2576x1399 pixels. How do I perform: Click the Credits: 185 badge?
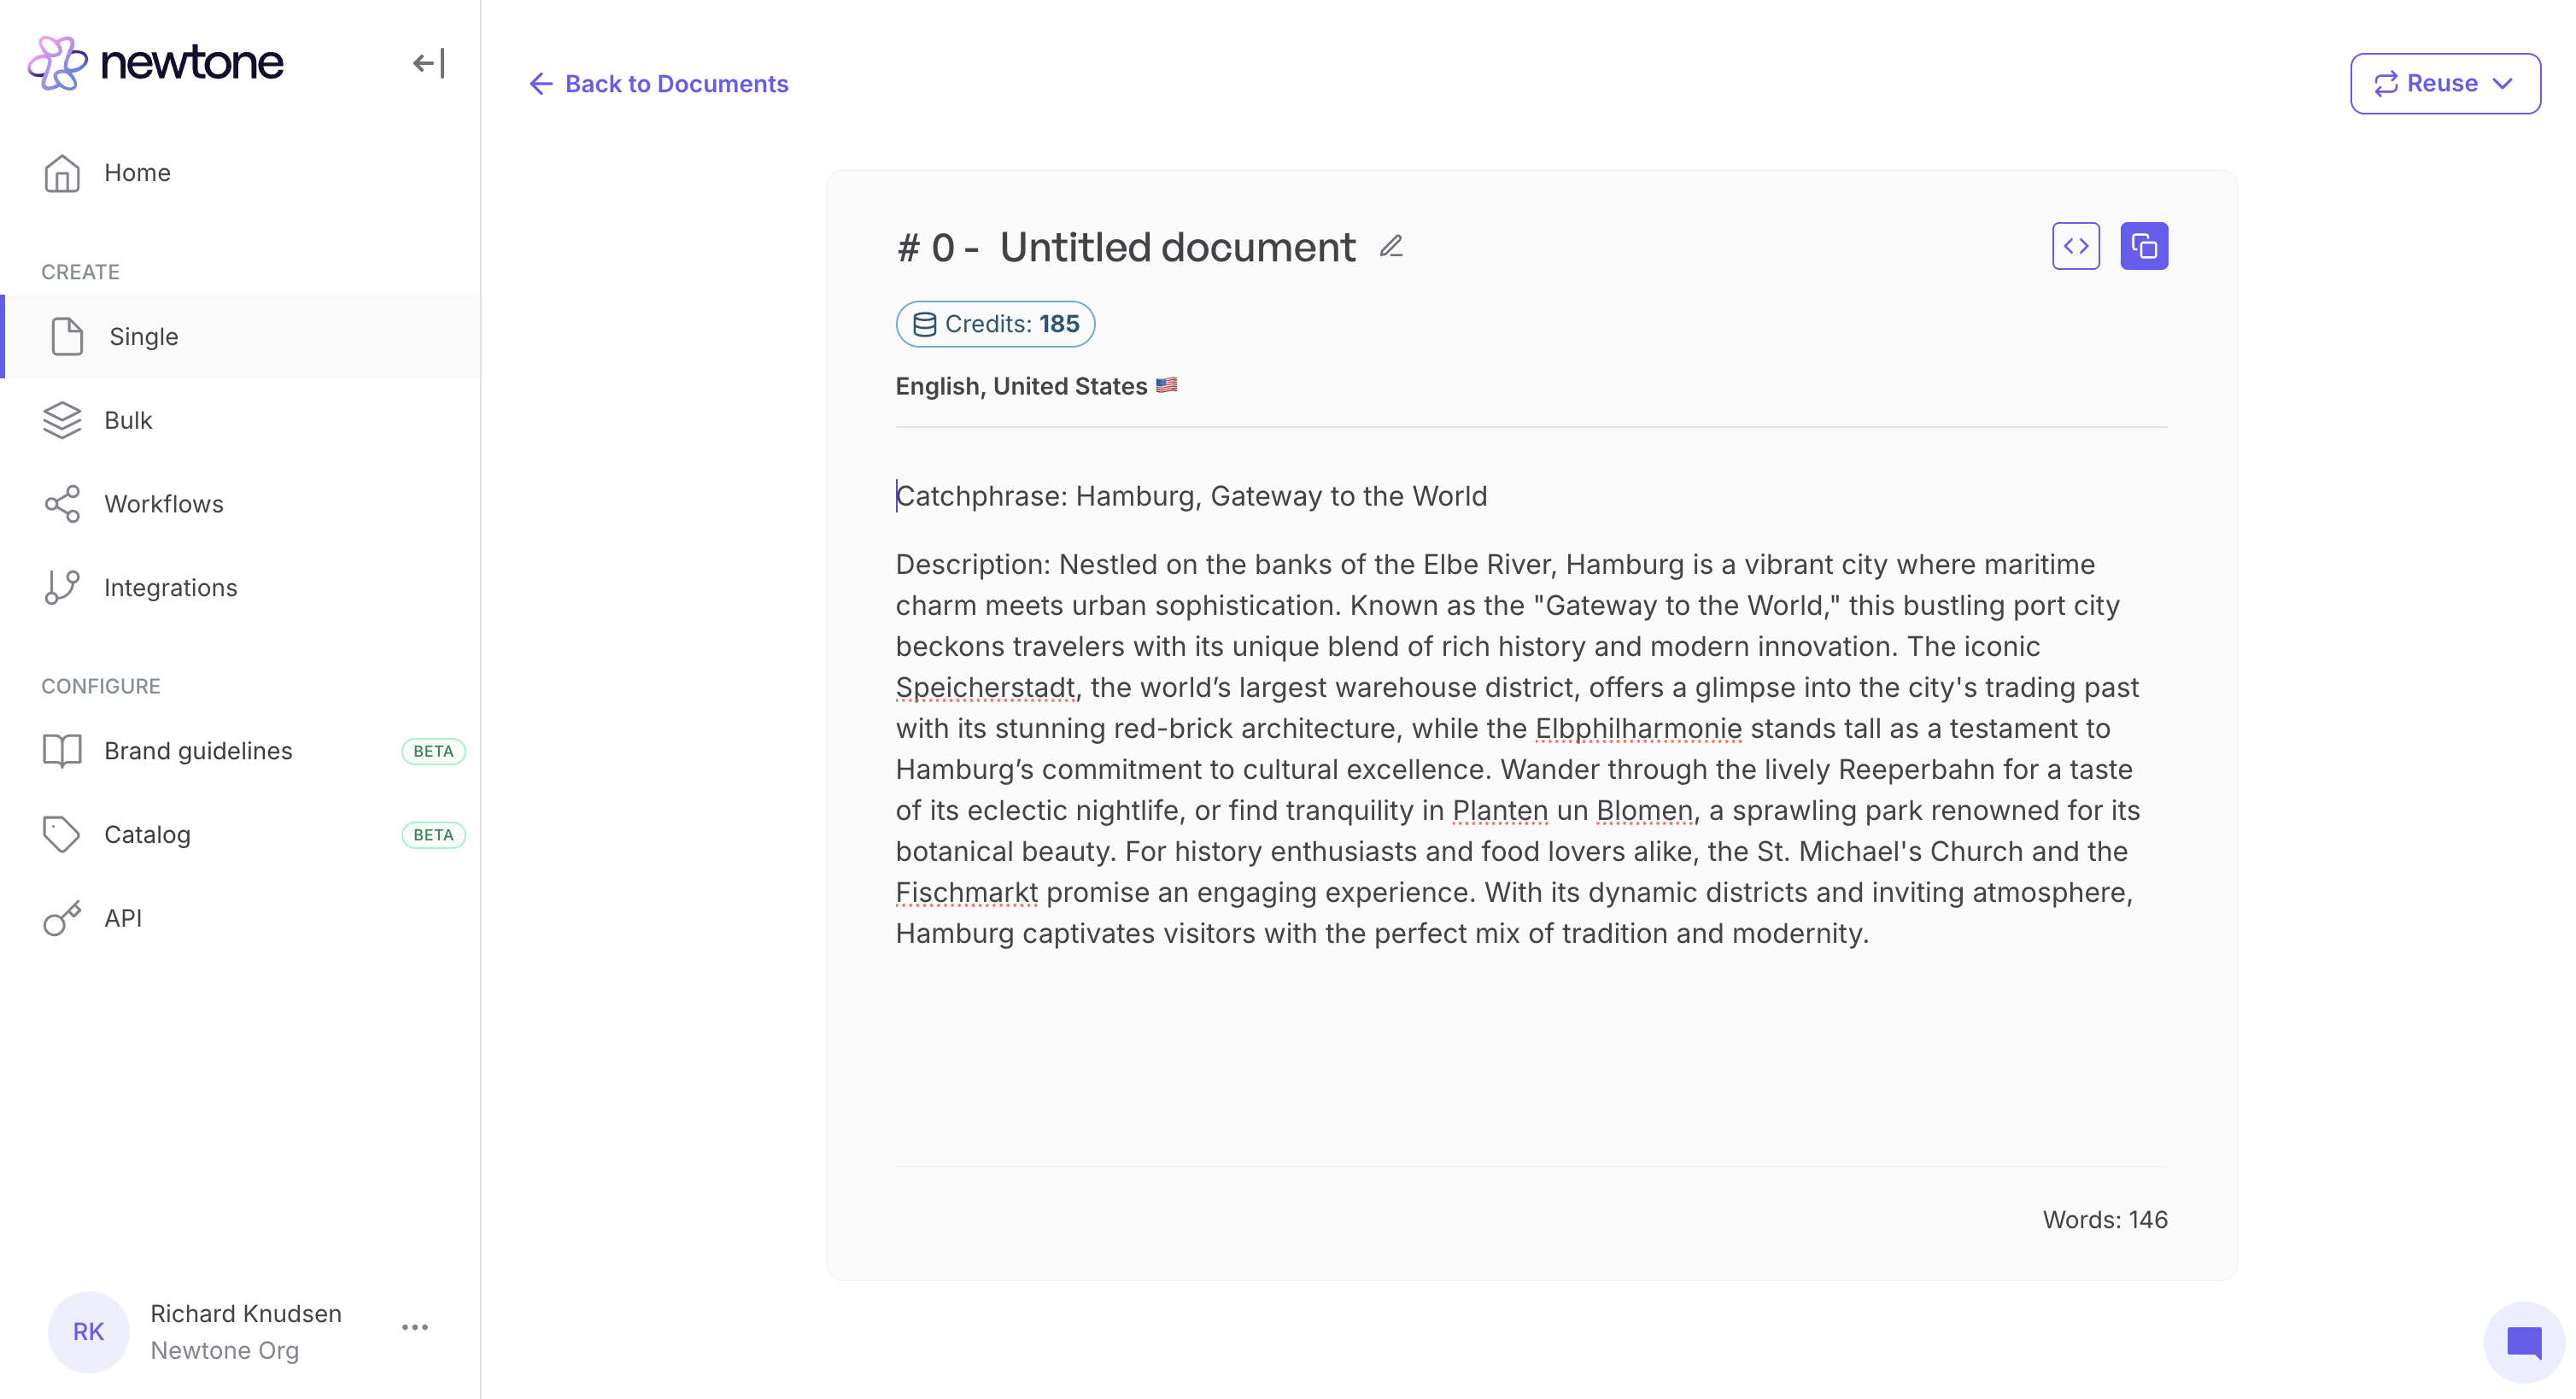click(995, 324)
